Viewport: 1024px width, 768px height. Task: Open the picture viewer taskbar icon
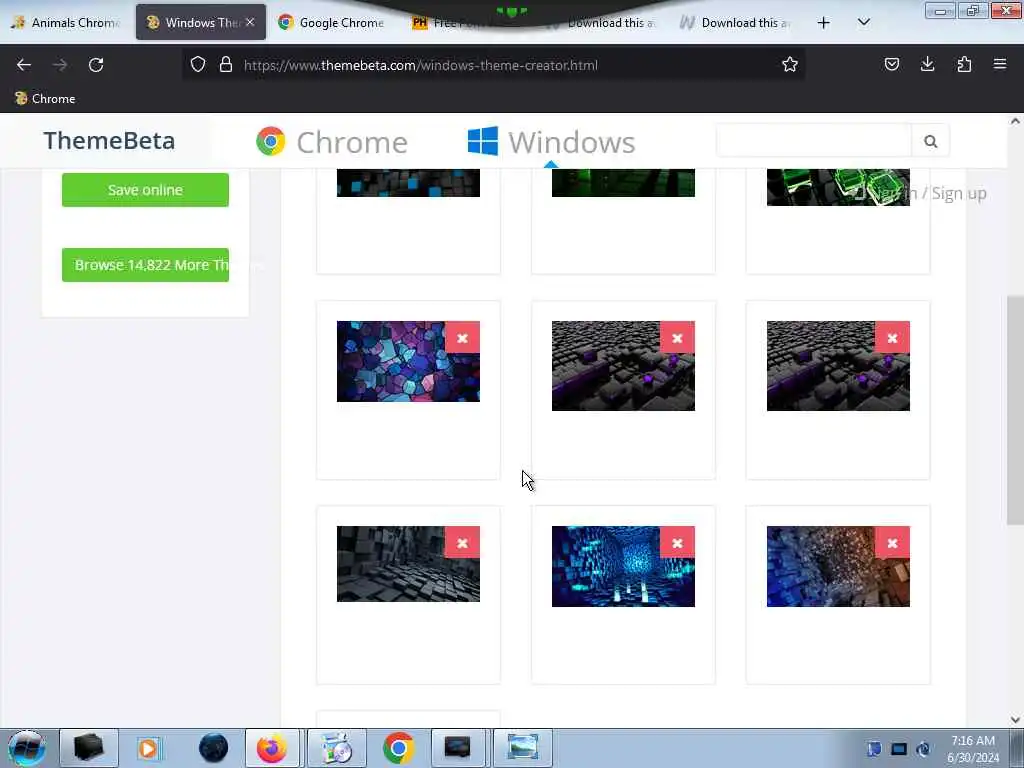[523, 748]
